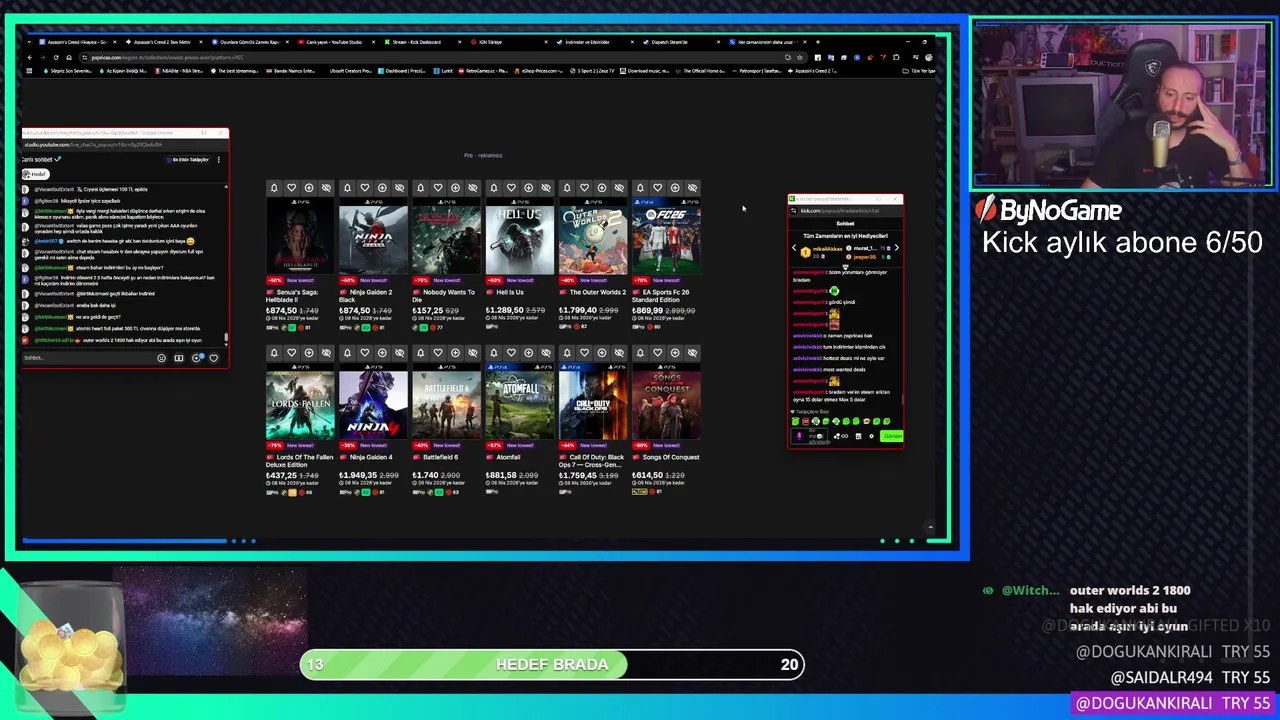The height and width of the screenshot is (720, 1280).
Task: Hide EA Sports FC 26 with crossed-eye icon
Action: pyautogui.click(x=691, y=188)
